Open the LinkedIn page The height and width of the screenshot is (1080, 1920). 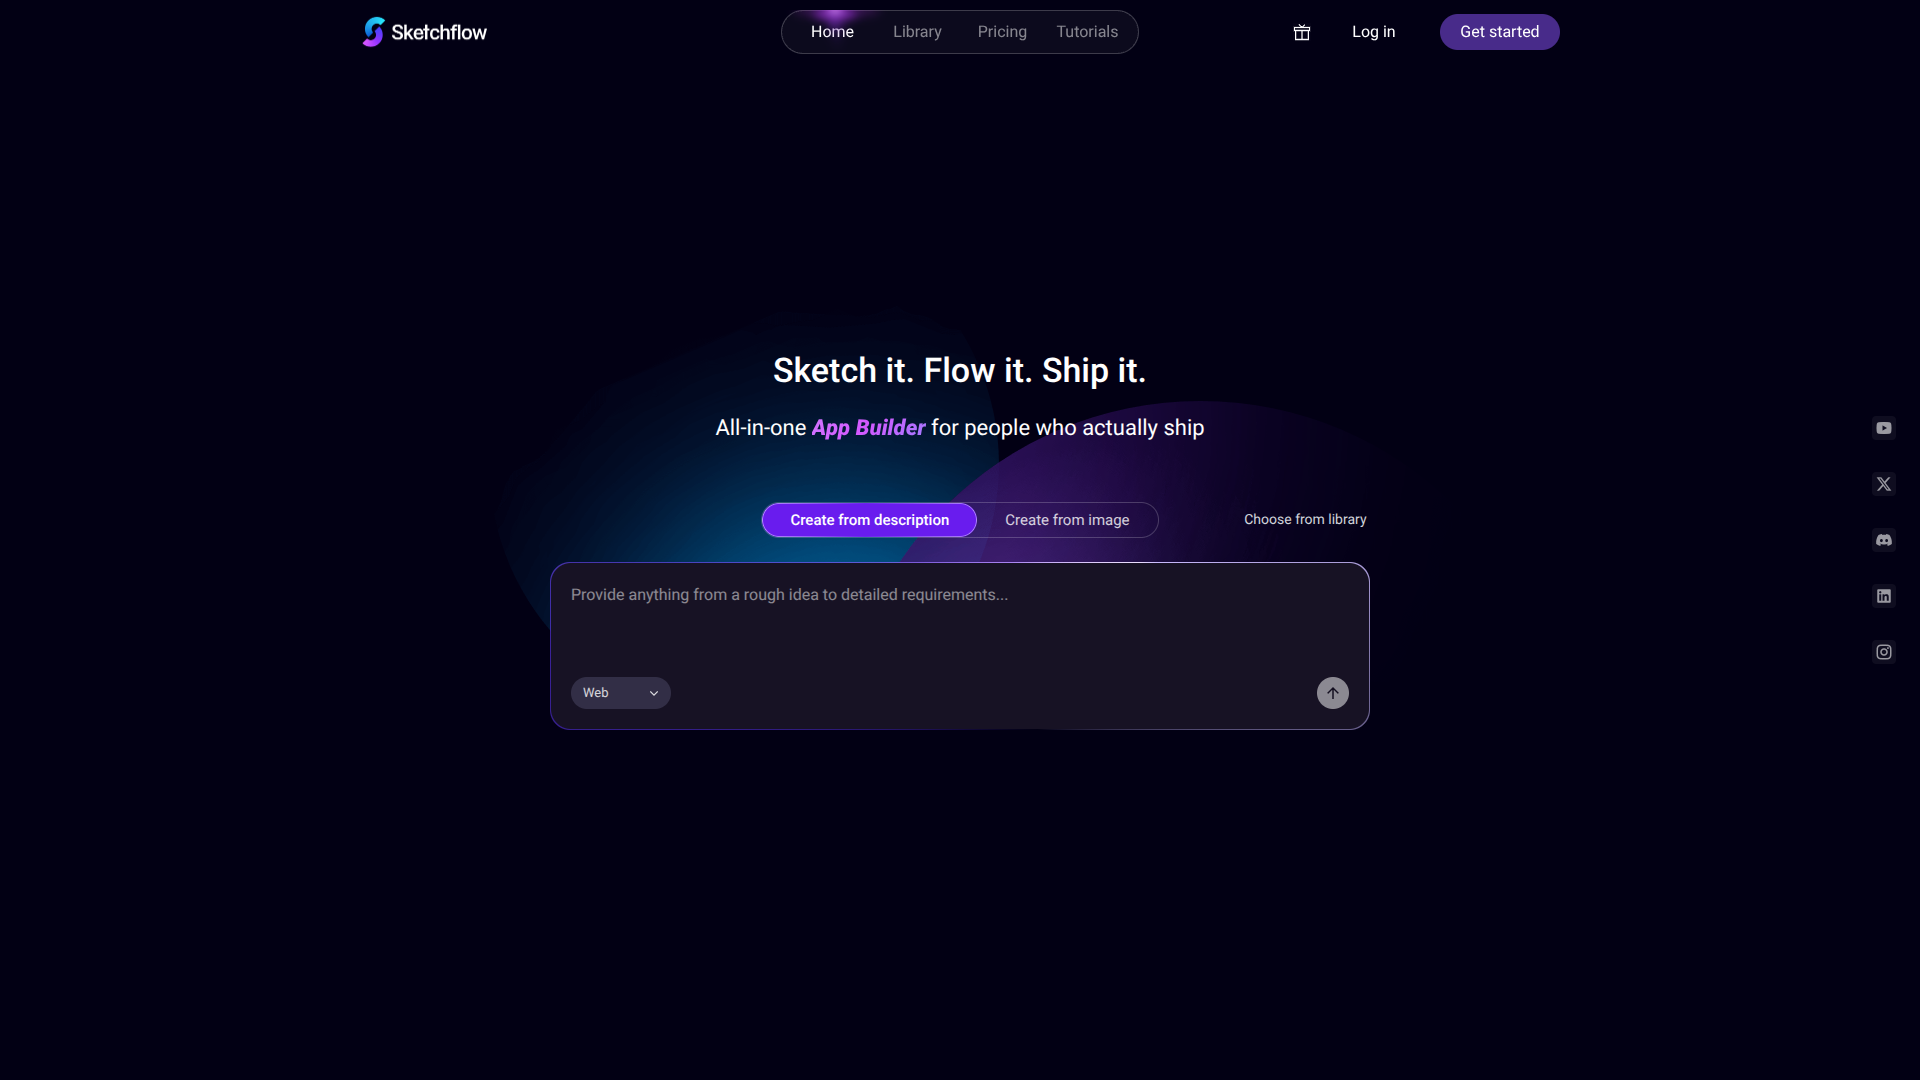pyautogui.click(x=1884, y=596)
